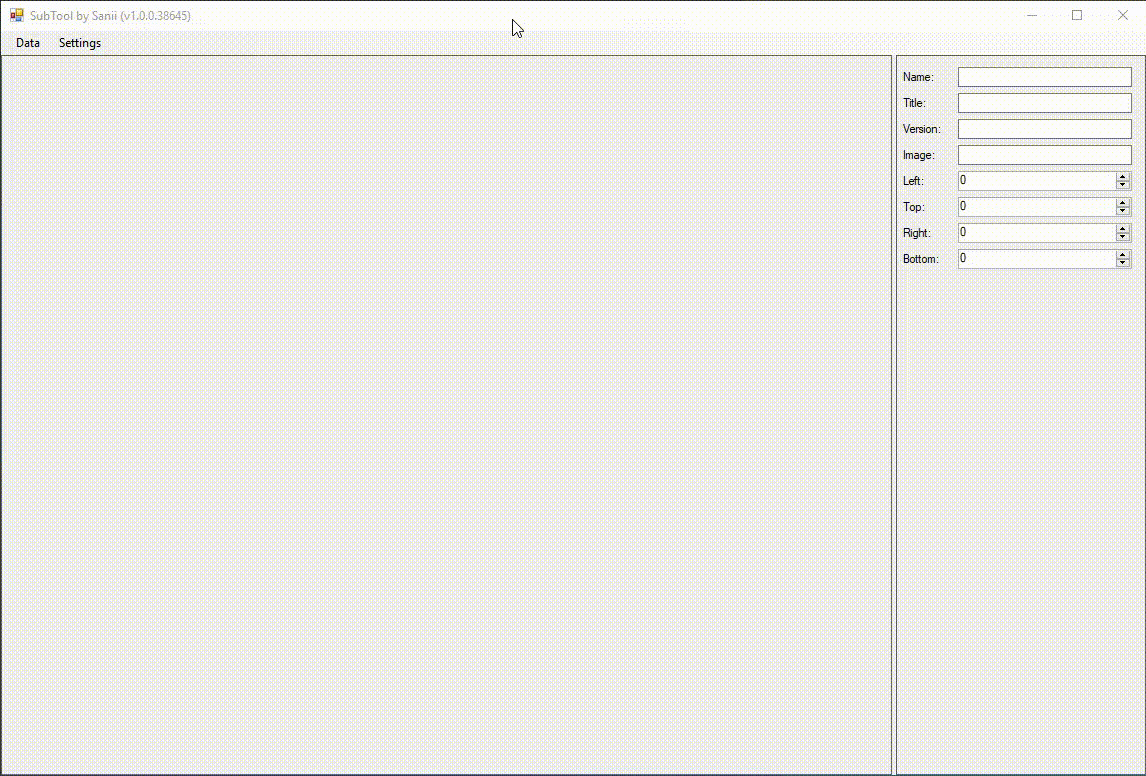This screenshot has height=776, width=1146.
Task: Lower the Right value with its down arrow
Action: point(1123,237)
